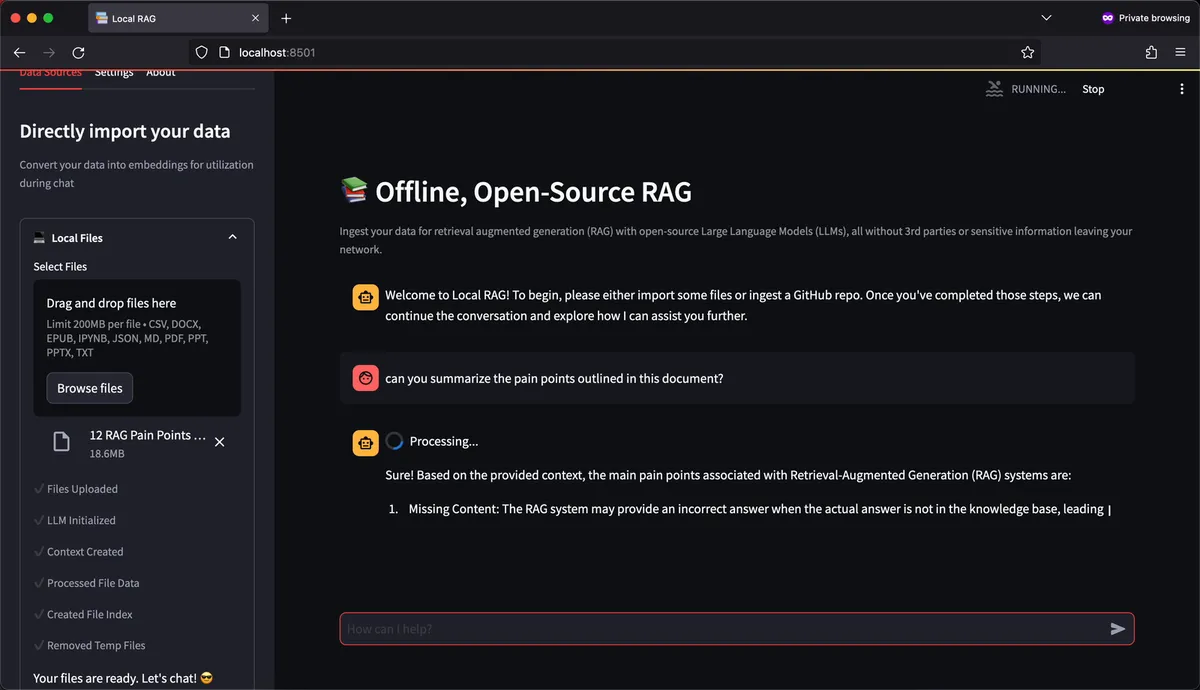Switch to the Data Sources tab
This screenshot has width=1200, height=690.
(50, 73)
